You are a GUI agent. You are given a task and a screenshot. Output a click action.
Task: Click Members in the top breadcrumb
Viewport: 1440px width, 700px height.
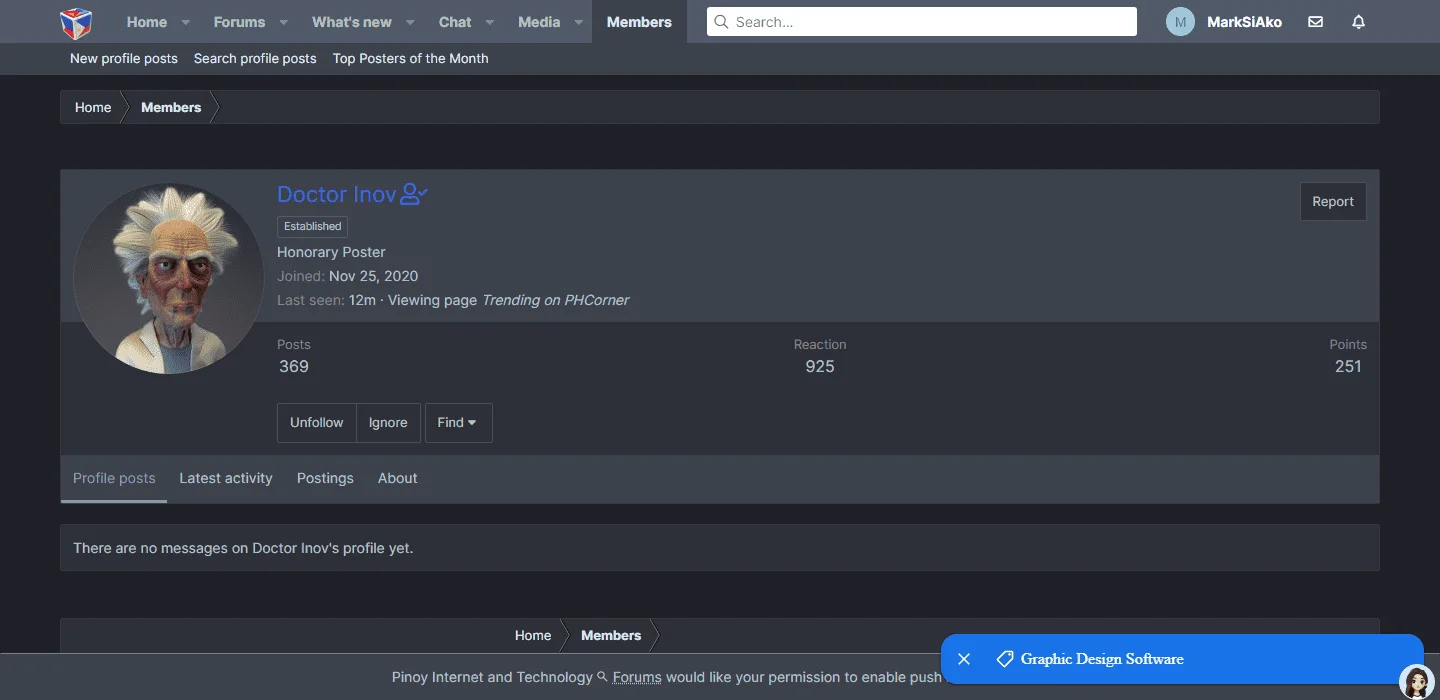coord(171,107)
